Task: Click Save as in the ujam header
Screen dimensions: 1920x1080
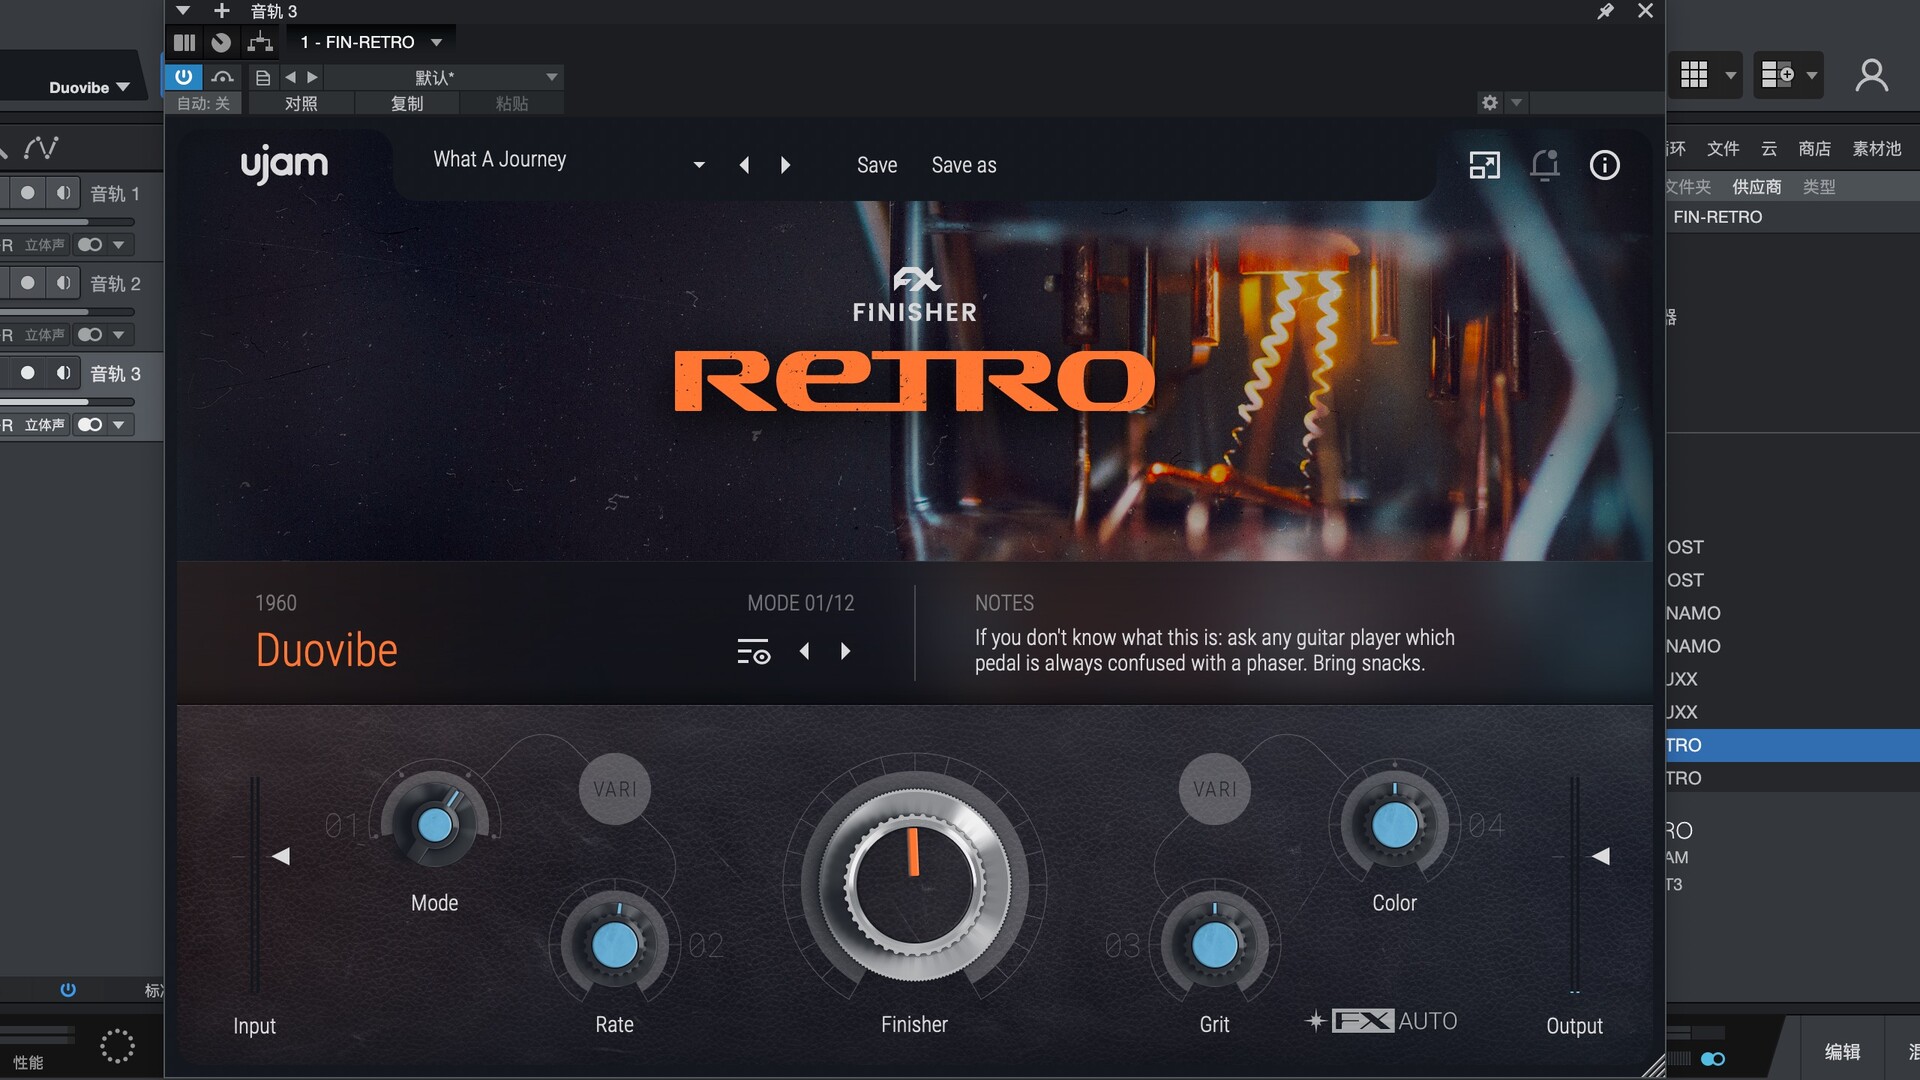Action: pos(964,165)
